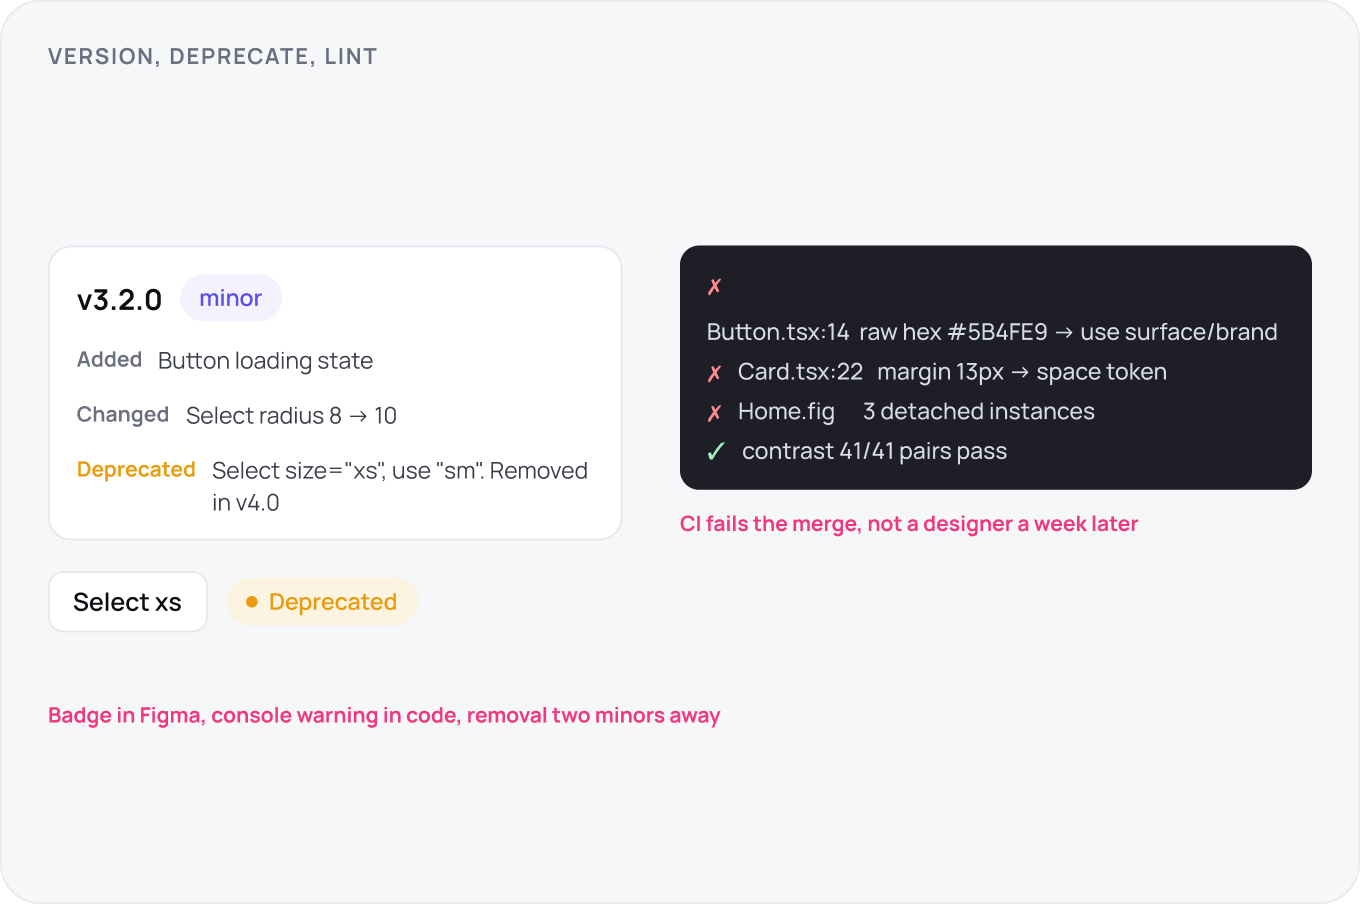
Task: Click the v3.2.0 version title
Action: pos(120,300)
